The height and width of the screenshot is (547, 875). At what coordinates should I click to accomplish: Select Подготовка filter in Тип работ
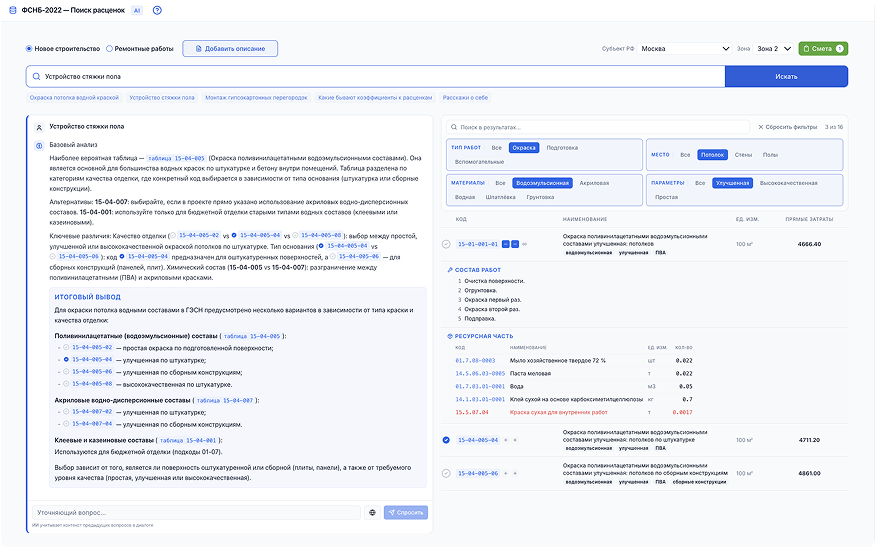pyautogui.click(x=562, y=148)
